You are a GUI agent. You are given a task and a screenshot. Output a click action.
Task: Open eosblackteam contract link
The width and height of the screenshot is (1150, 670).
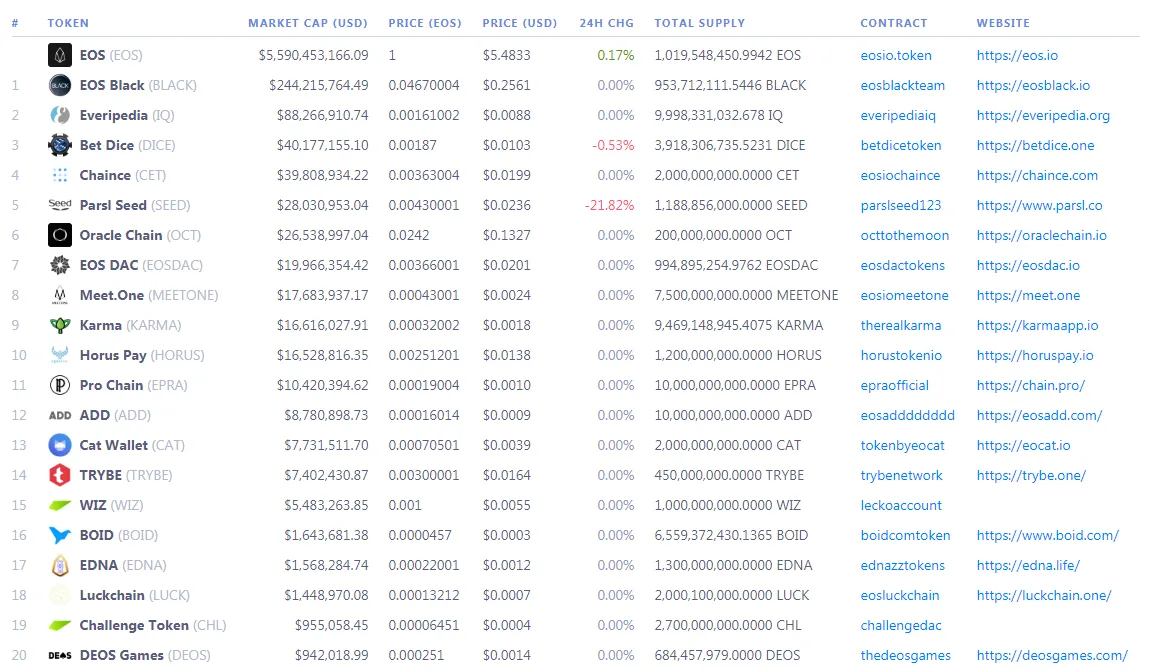click(902, 85)
